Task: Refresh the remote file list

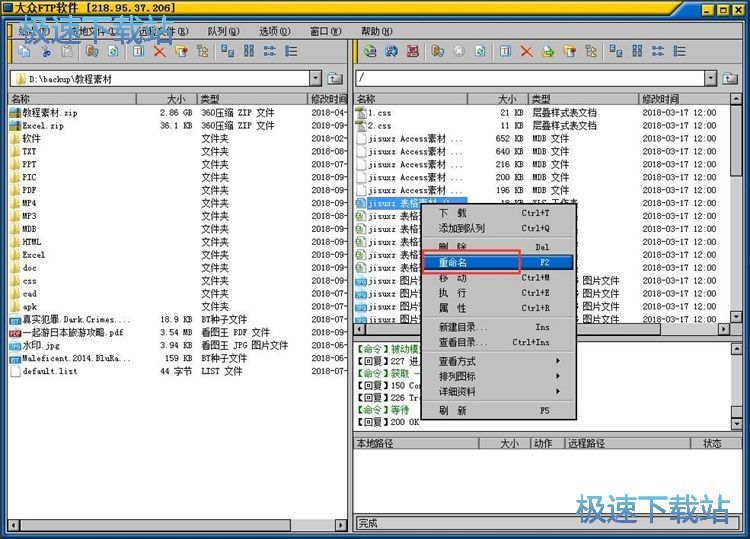Action: point(480,51)
